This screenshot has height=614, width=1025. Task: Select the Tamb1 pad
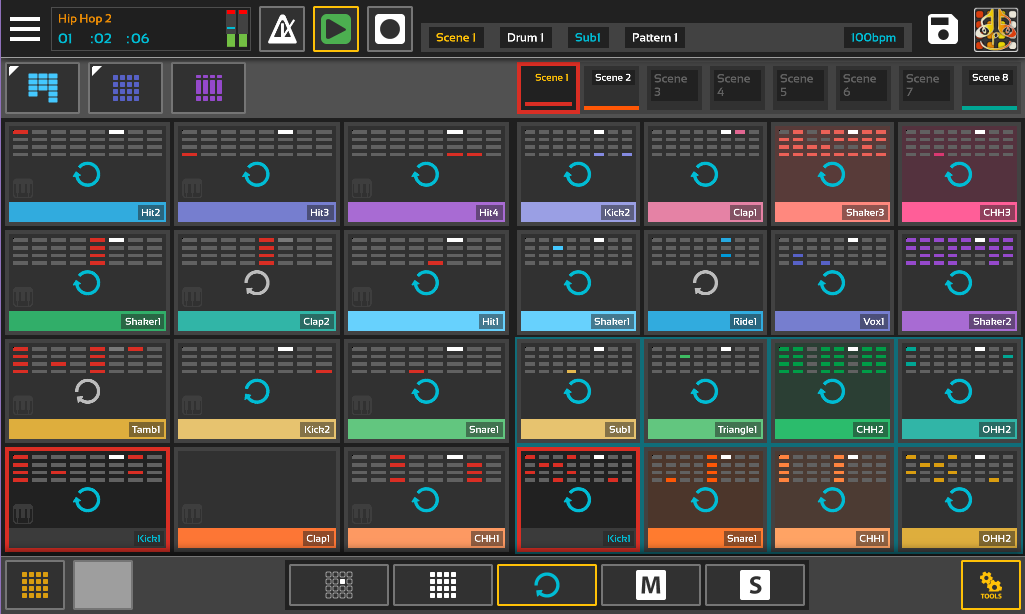pos(87,392)
